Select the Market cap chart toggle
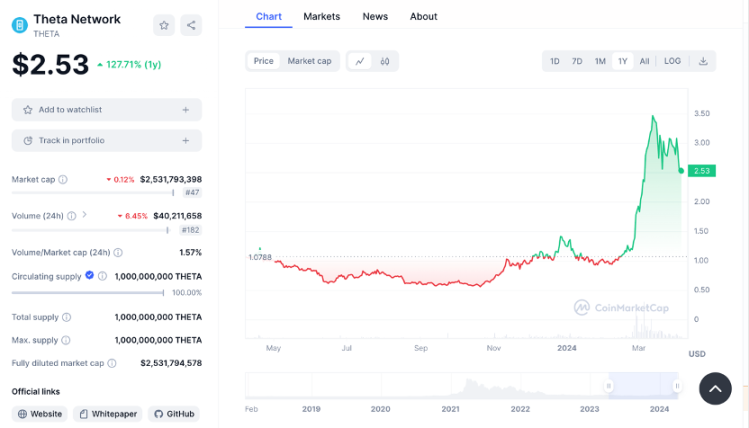 309,61
